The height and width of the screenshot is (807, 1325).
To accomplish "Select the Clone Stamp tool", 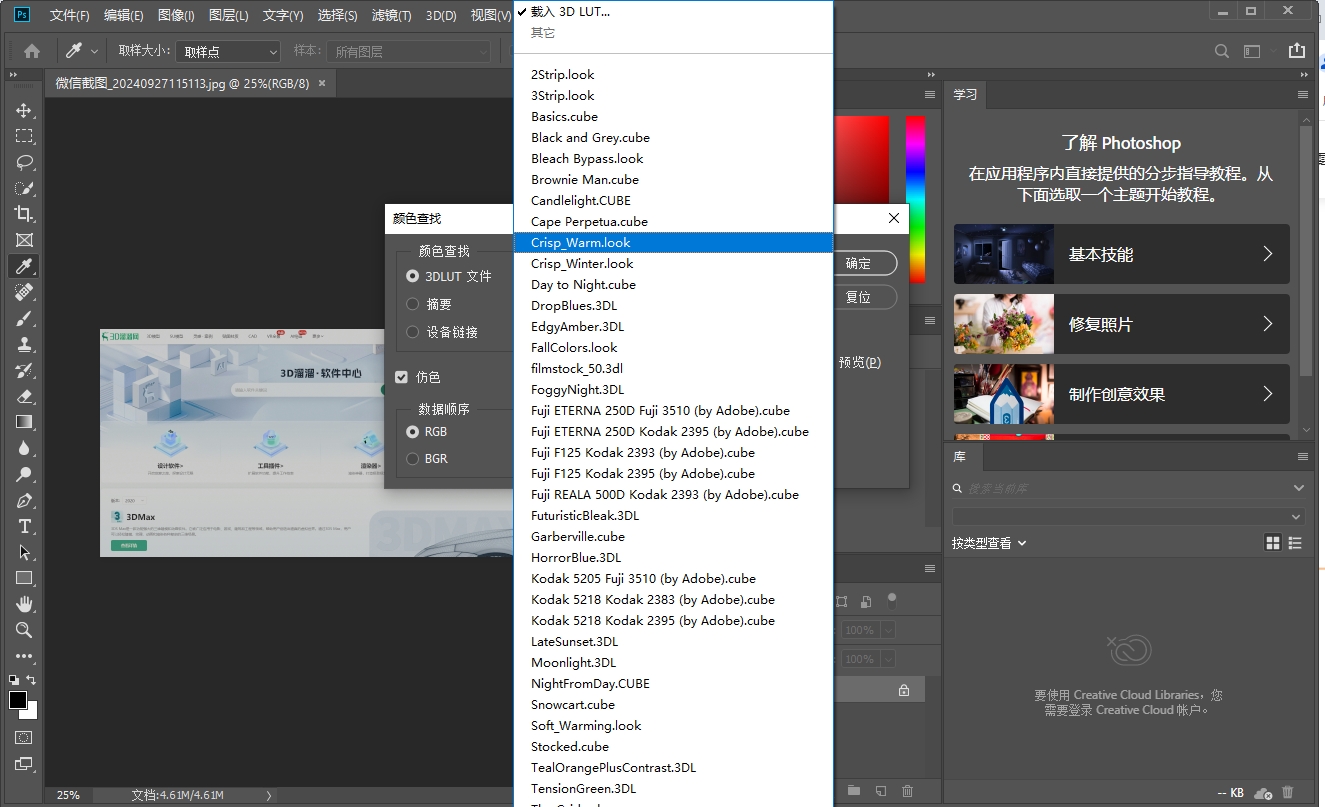I will pyautogui.click(x=24, y=344).
